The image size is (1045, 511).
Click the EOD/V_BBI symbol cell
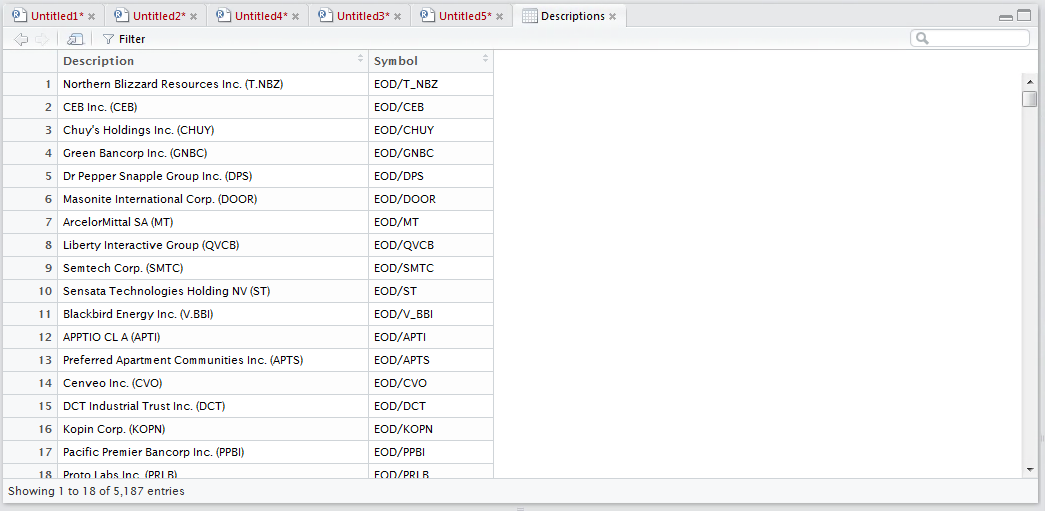coord(431,314)
